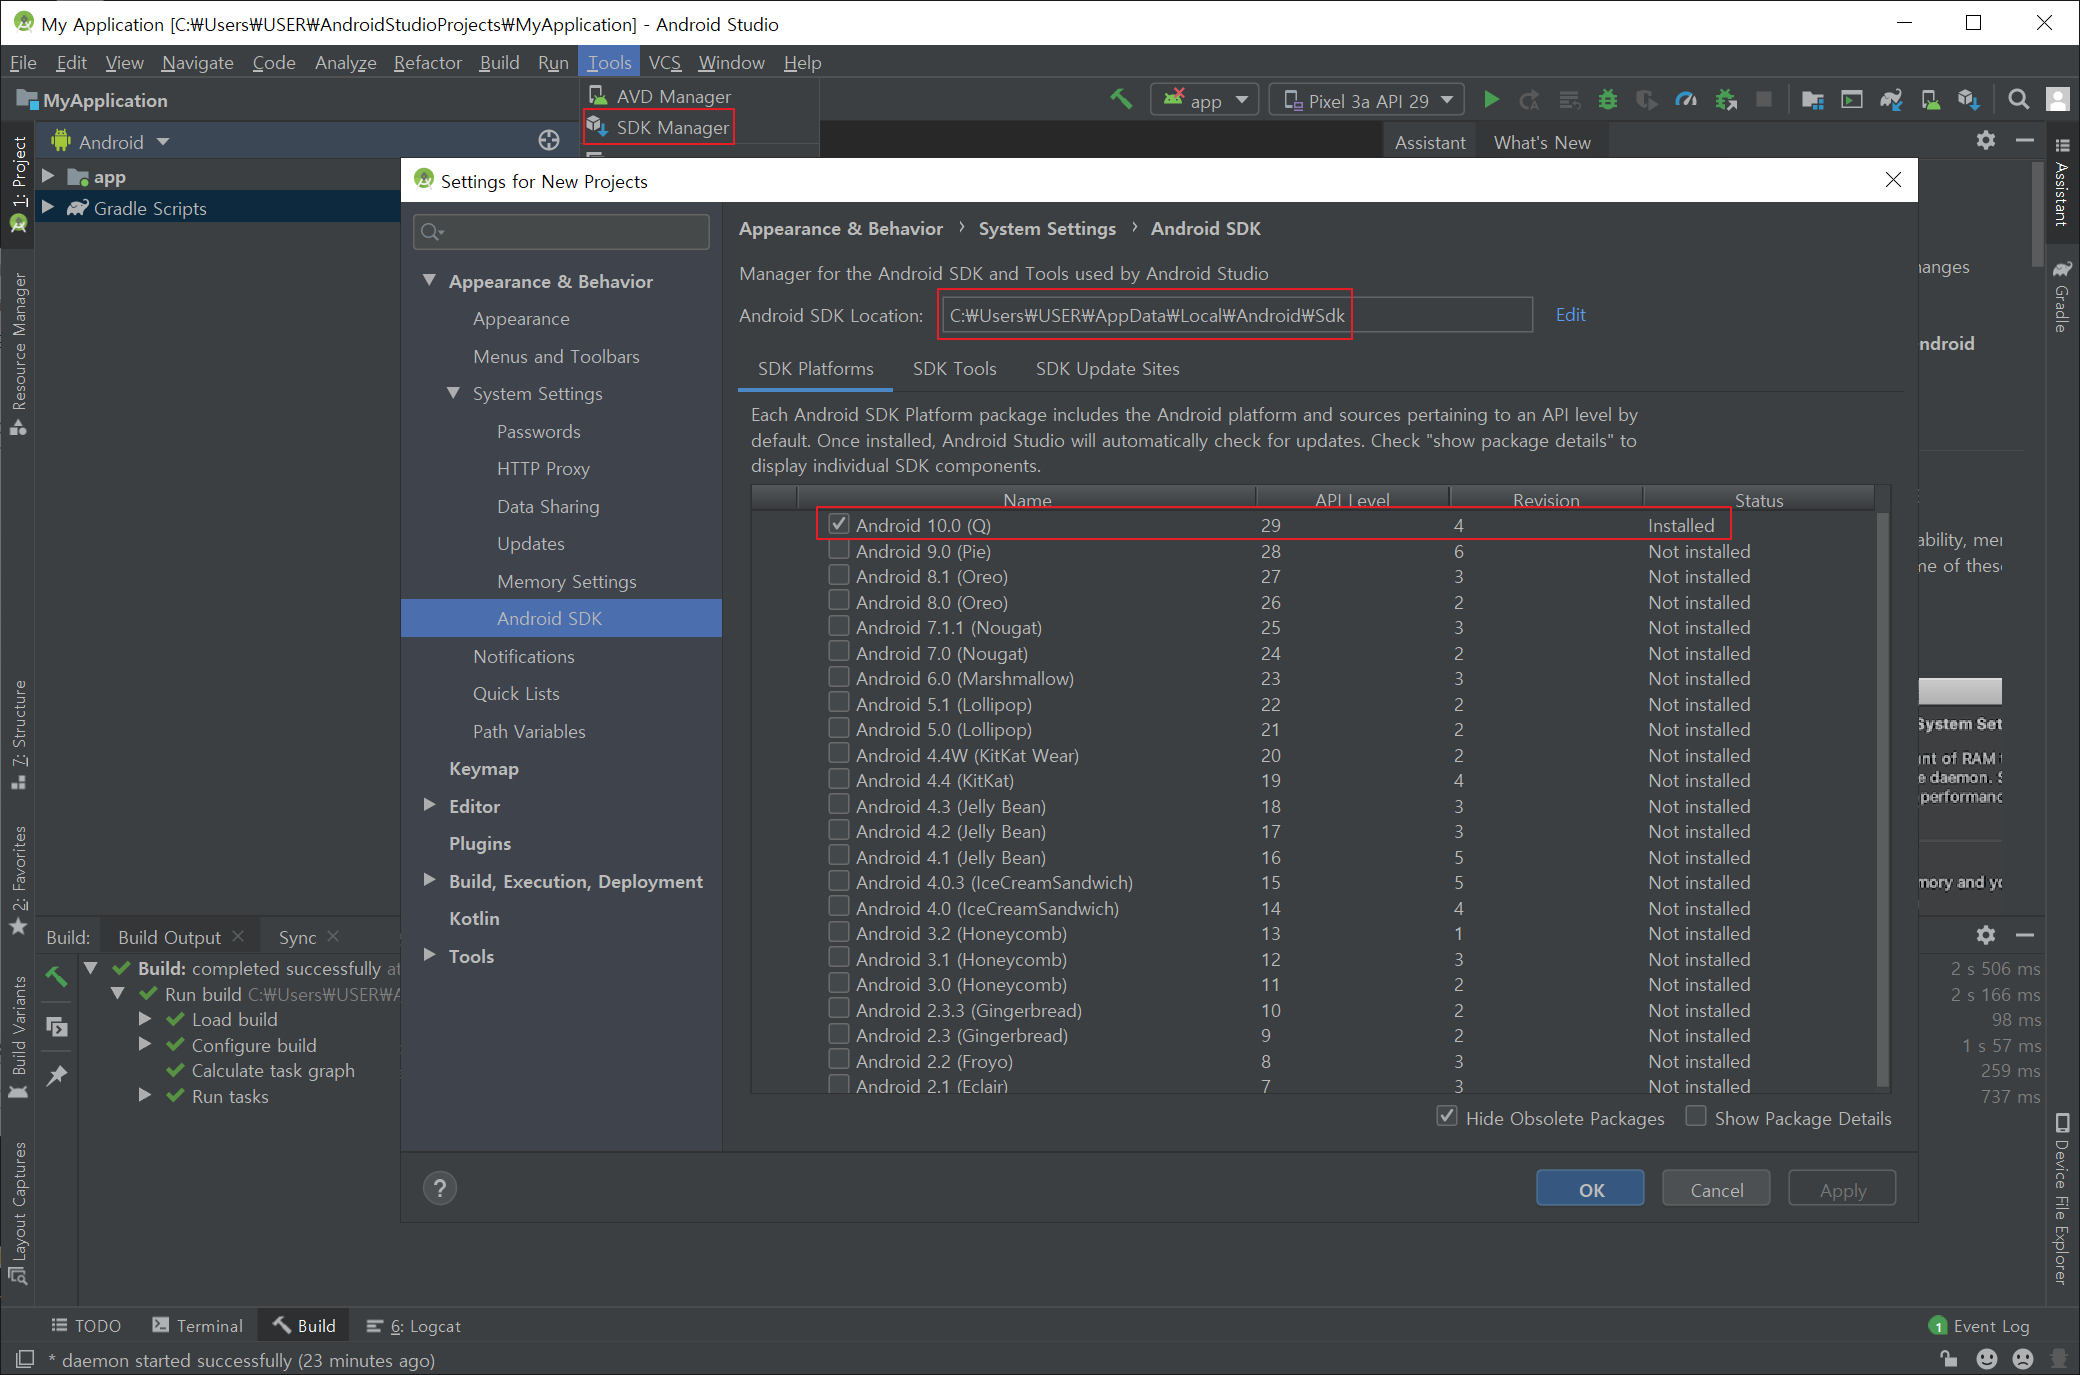Click Attach Debugger to Android Process icon
The width and height of the screenshot is (2080, 1375).
[1726, 99]
